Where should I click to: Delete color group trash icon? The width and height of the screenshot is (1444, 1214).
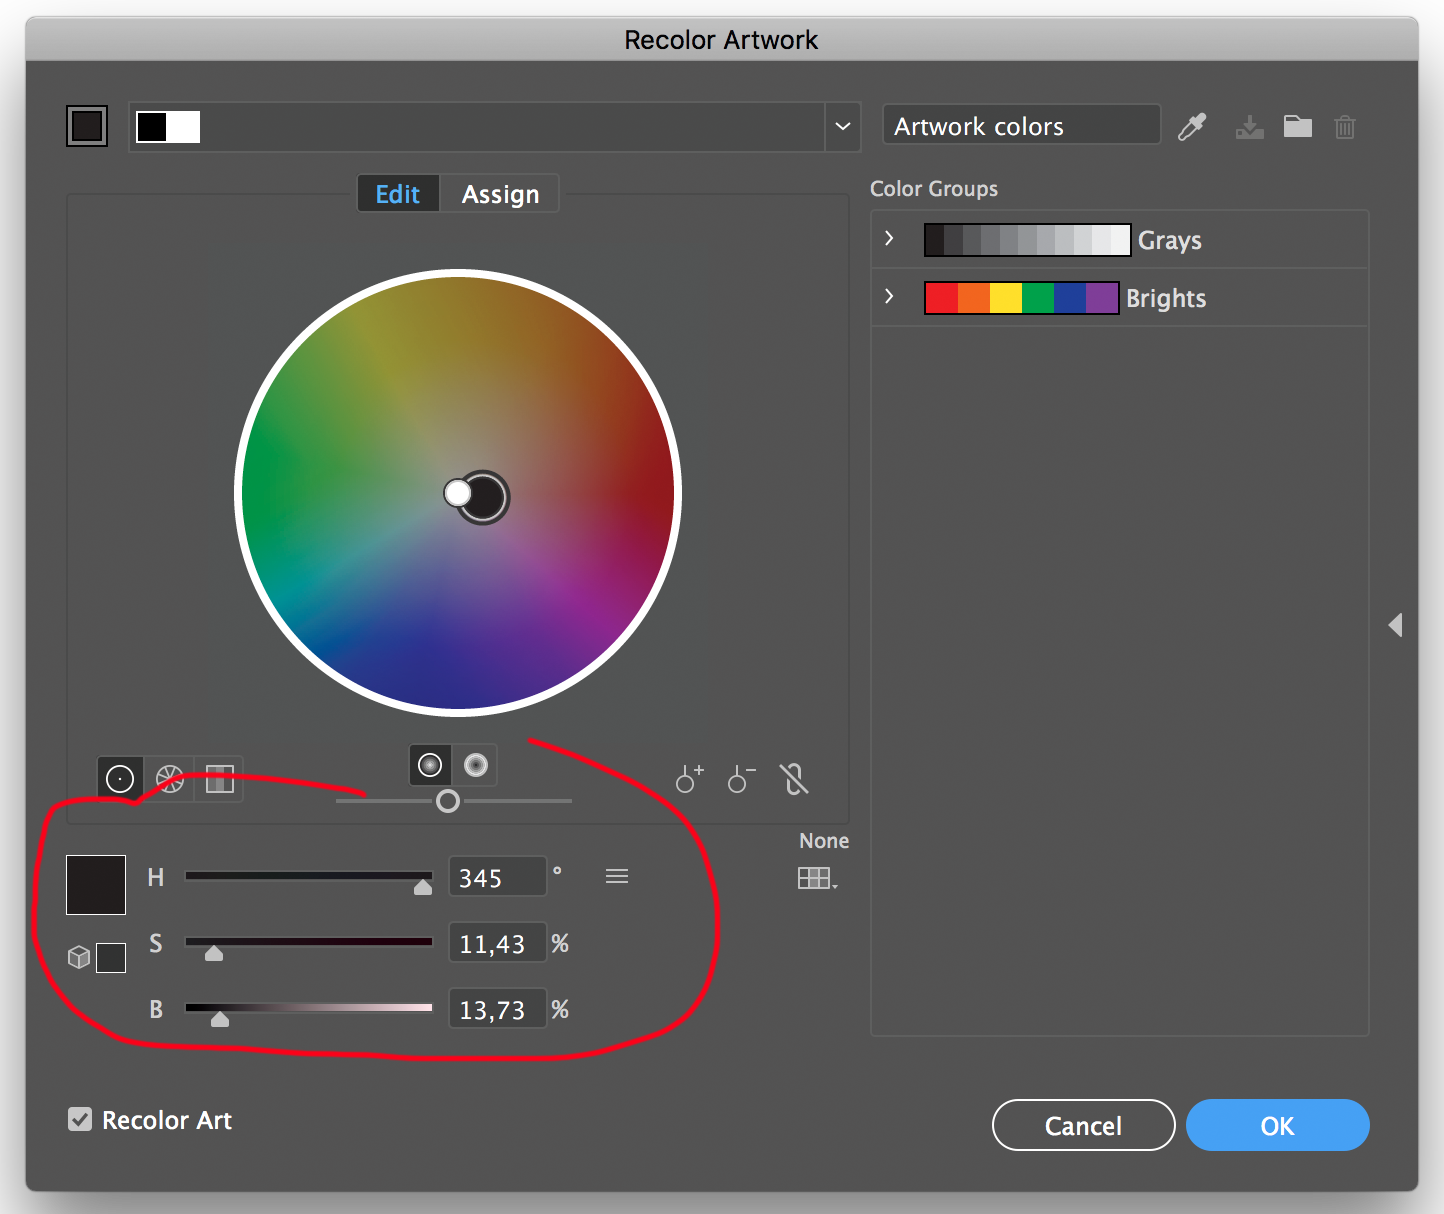click(1345, 127)
